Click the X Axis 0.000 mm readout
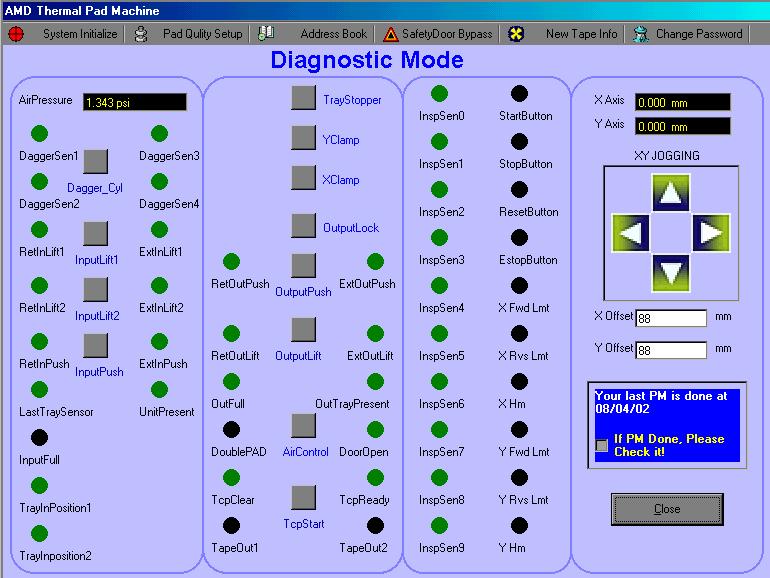This screenshot has width=770, height=578. [x=683, y=102]
